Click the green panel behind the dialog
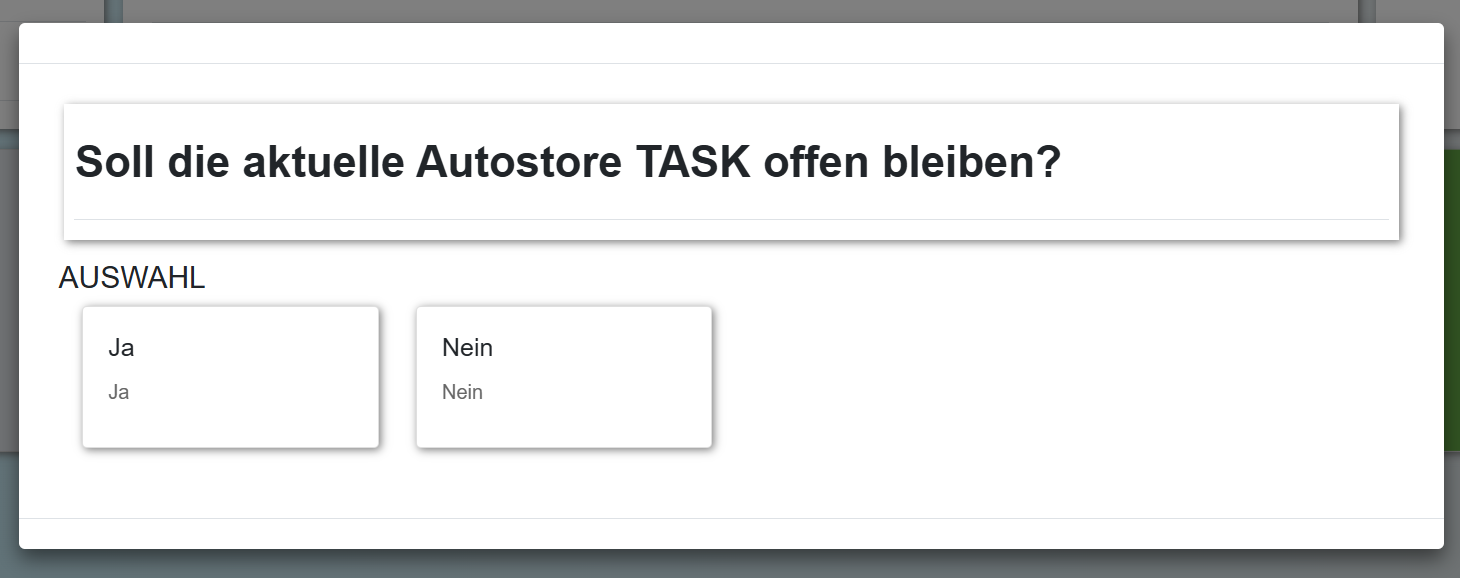Viewport: 1460px width, 578px height. (1452, 300)
